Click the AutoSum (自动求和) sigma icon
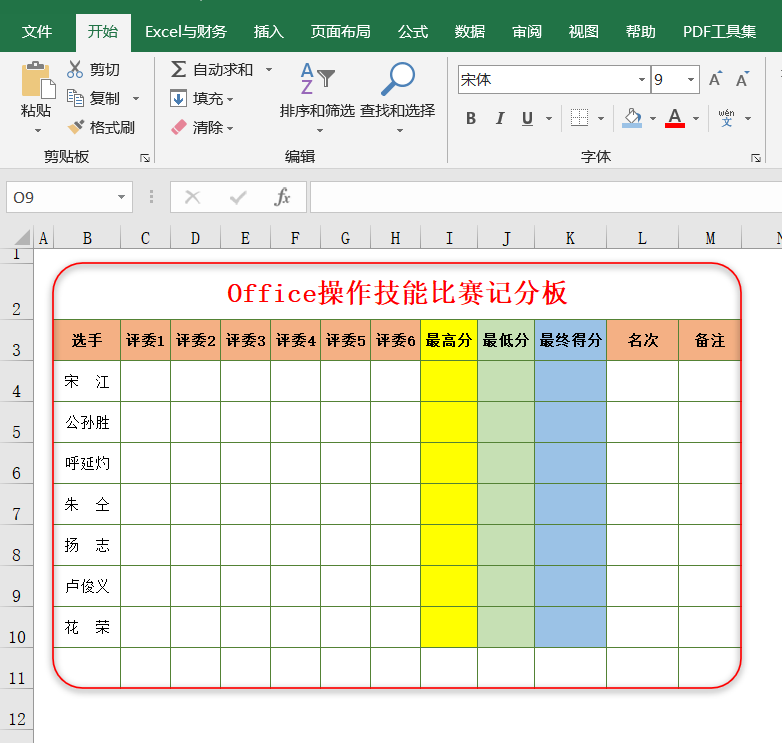The width and height of the screenshot is (782, 743). tap(179, 70)
